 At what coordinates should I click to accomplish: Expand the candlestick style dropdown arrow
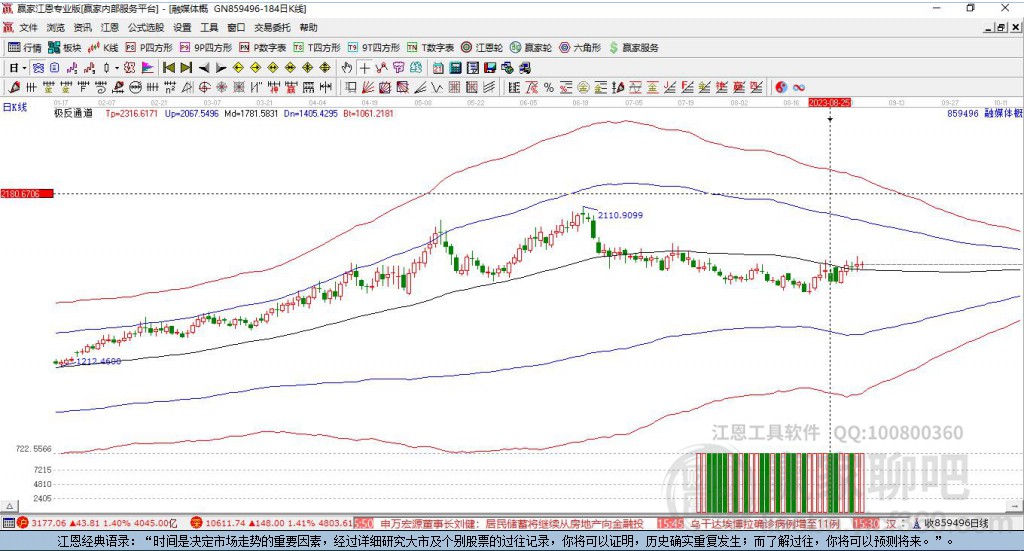point(117,68)
